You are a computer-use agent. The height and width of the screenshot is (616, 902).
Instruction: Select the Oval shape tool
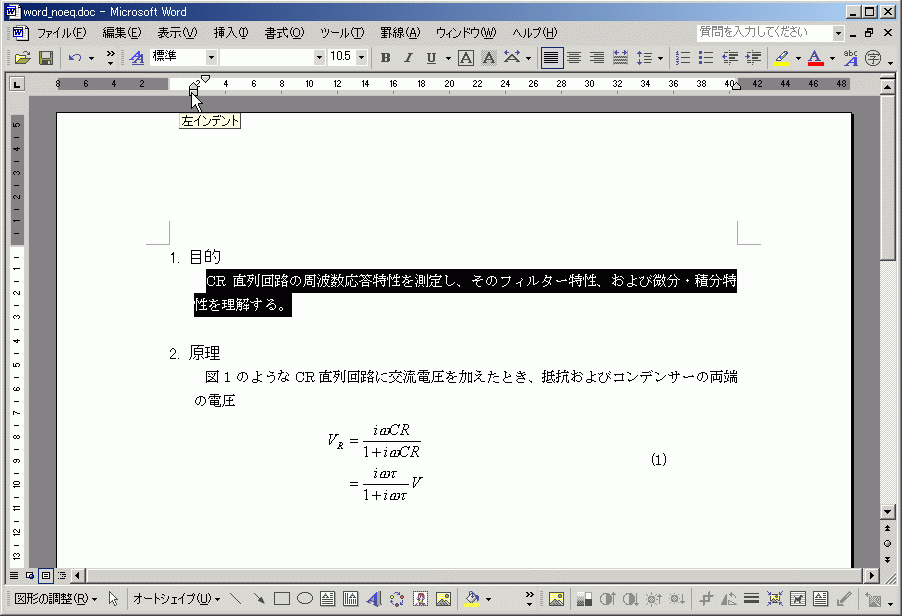(305, 599)
